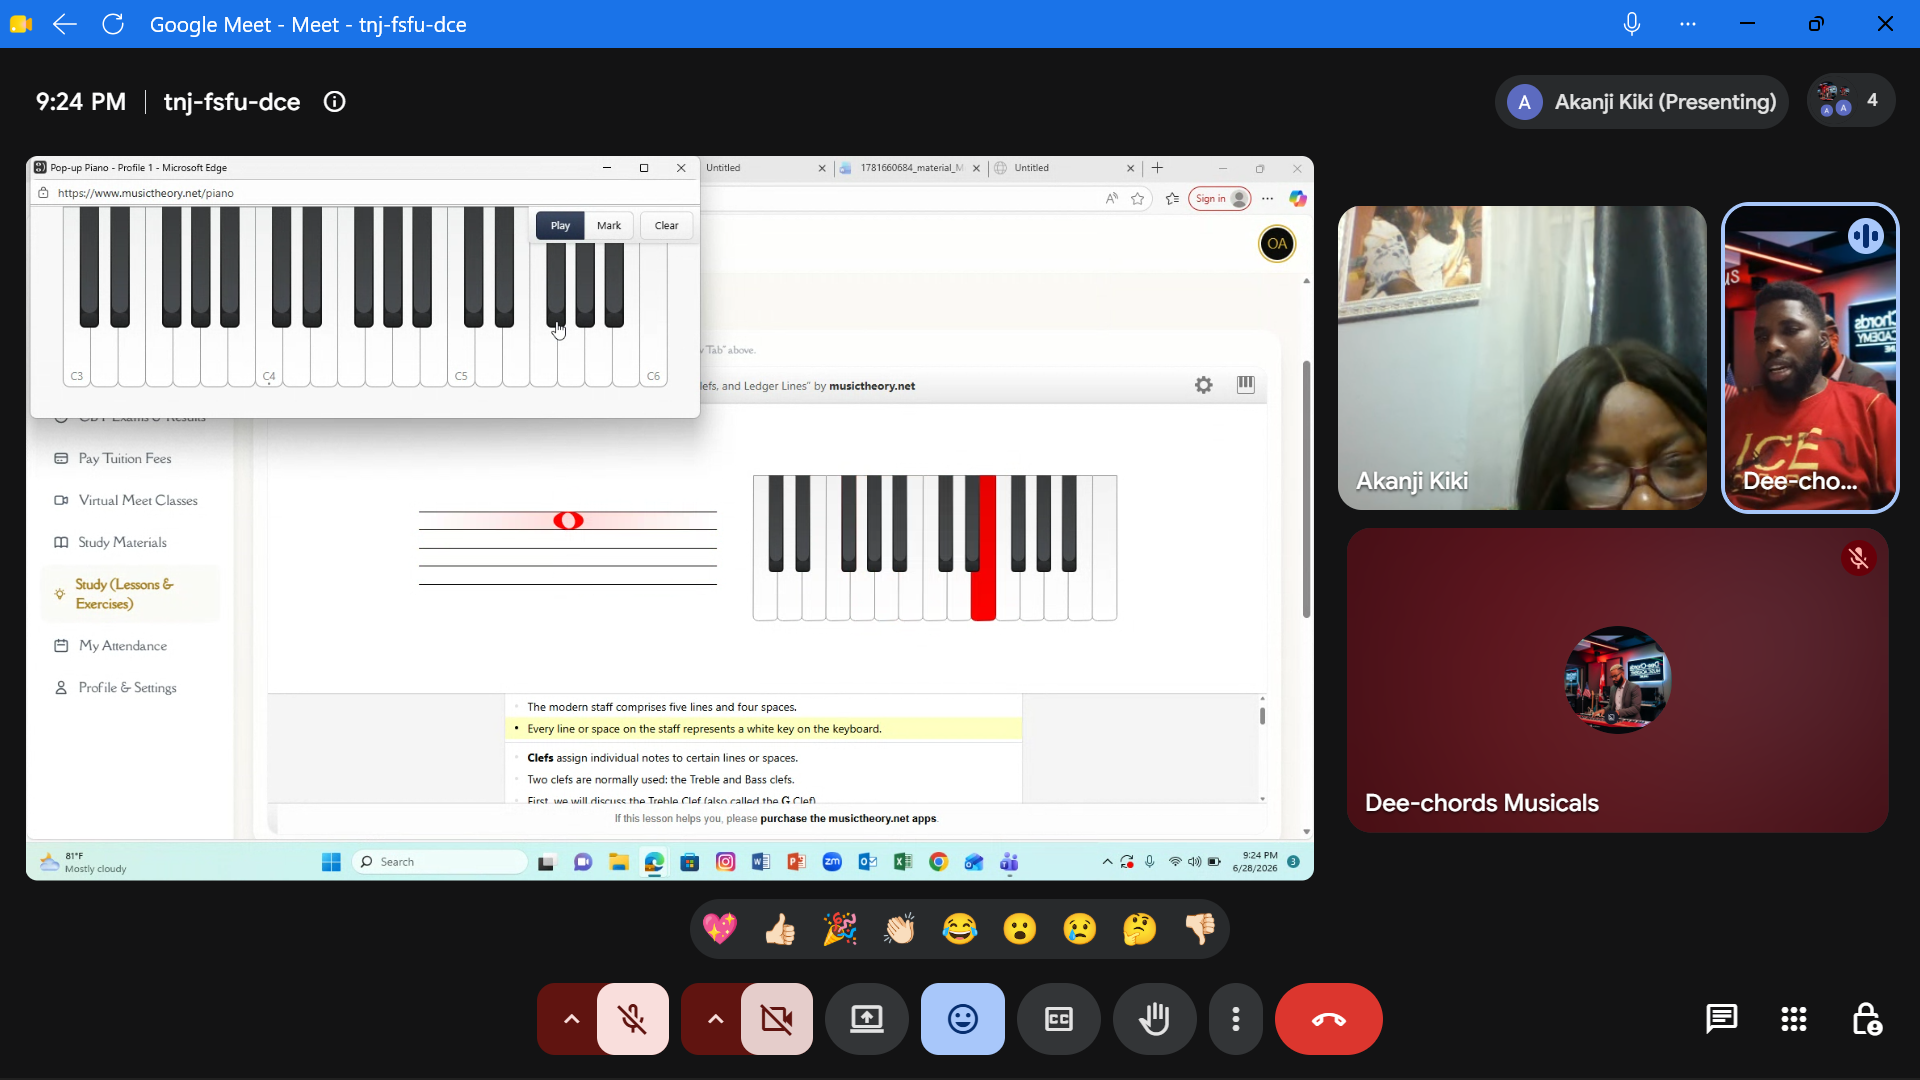Open host controls lock icon
The width and height of the screenshot is (1920, 1080).
pyautogui.click(x=1866, y=1019)
